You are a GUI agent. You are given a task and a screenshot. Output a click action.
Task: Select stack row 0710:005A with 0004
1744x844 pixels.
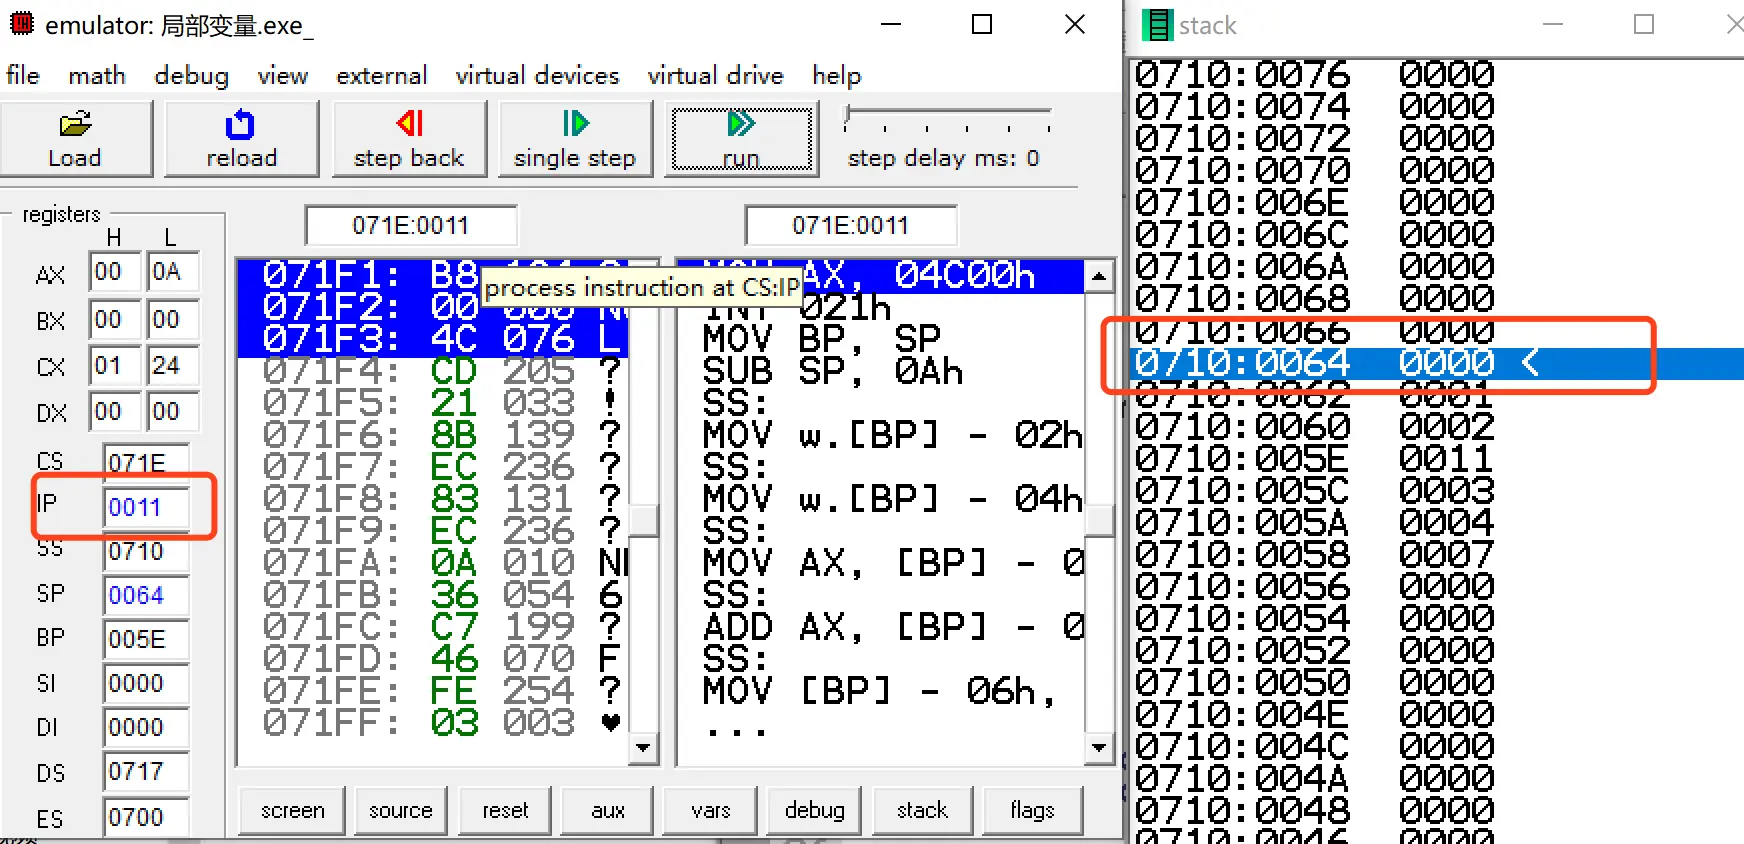[x=1437, y=523]
